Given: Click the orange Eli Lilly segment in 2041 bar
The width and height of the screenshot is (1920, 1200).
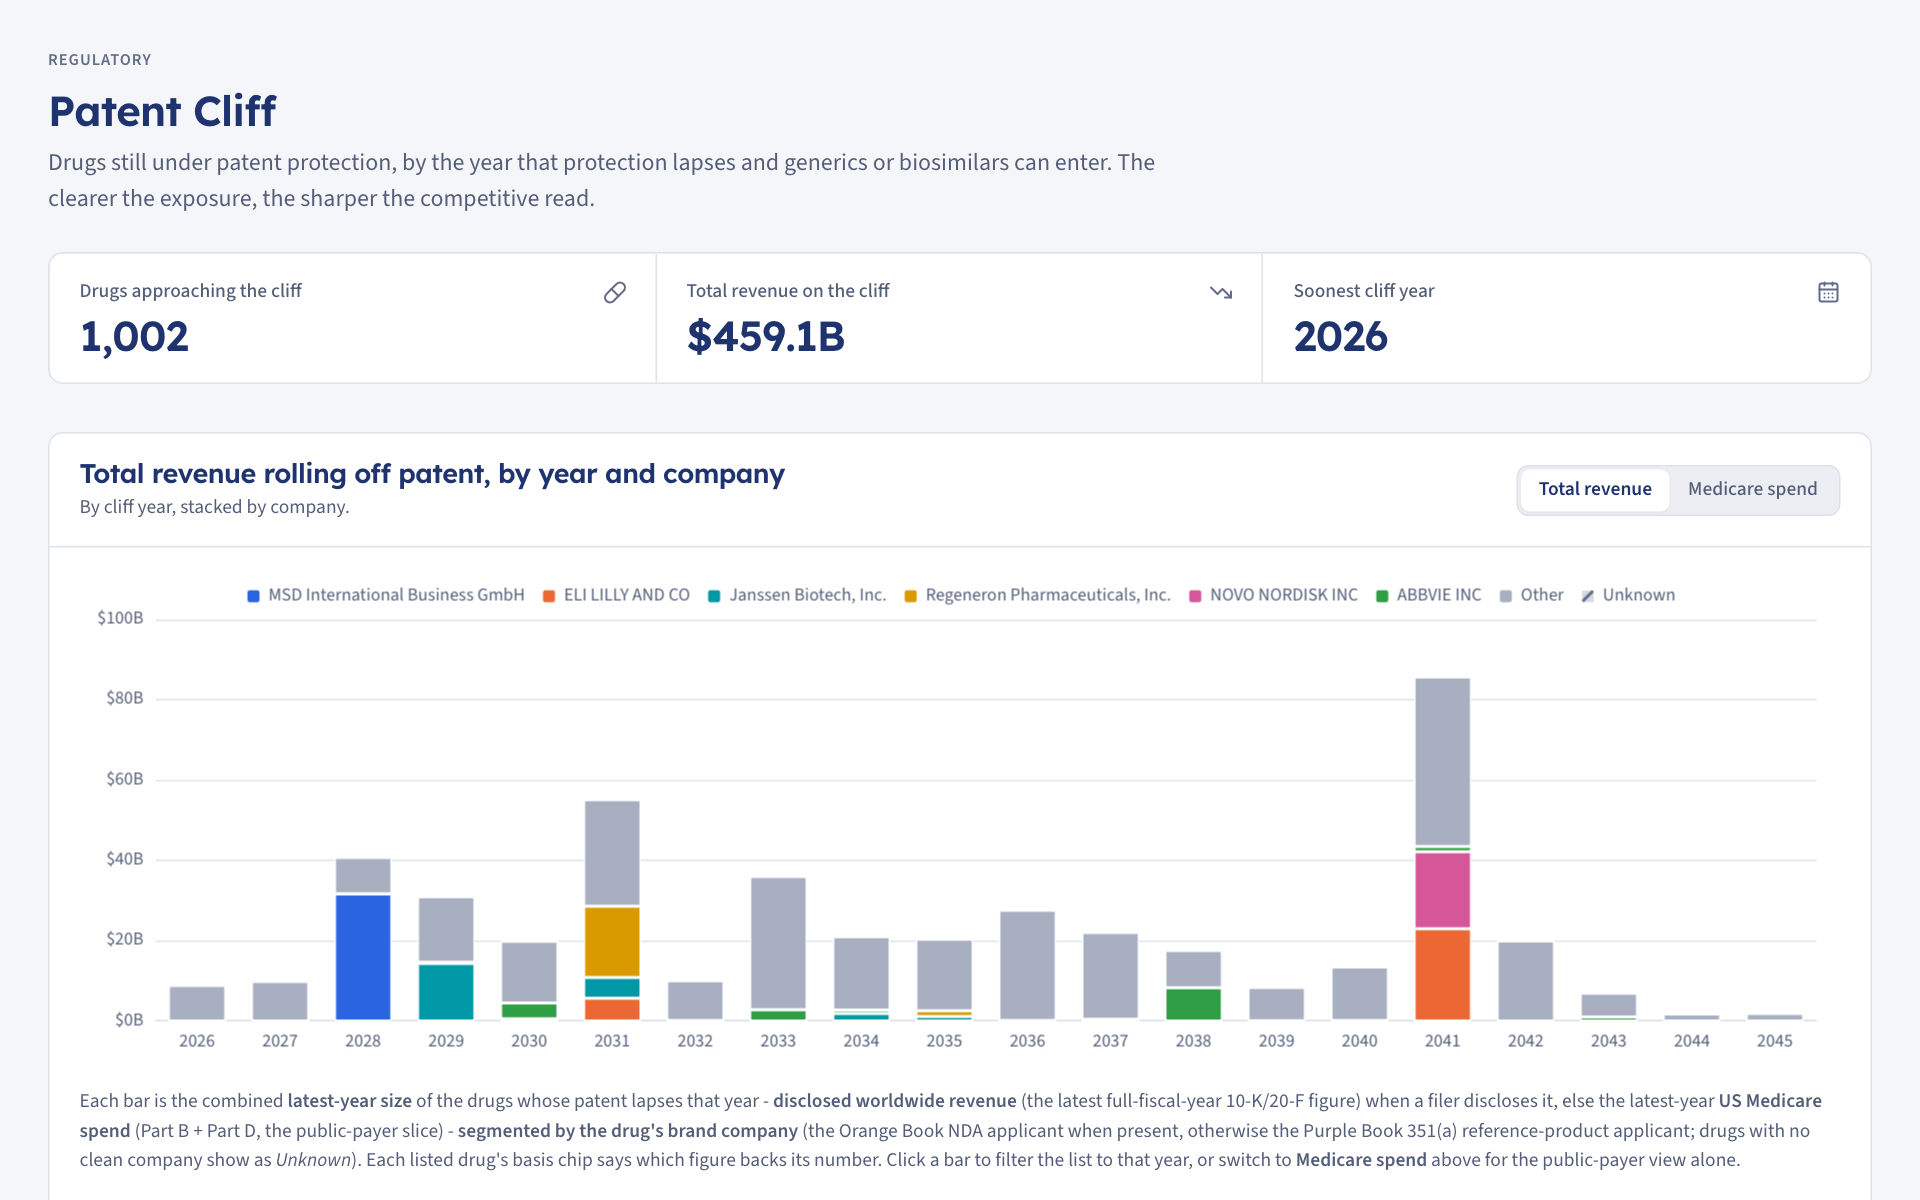Looking at the screenshot, I should pos(1442,975).
